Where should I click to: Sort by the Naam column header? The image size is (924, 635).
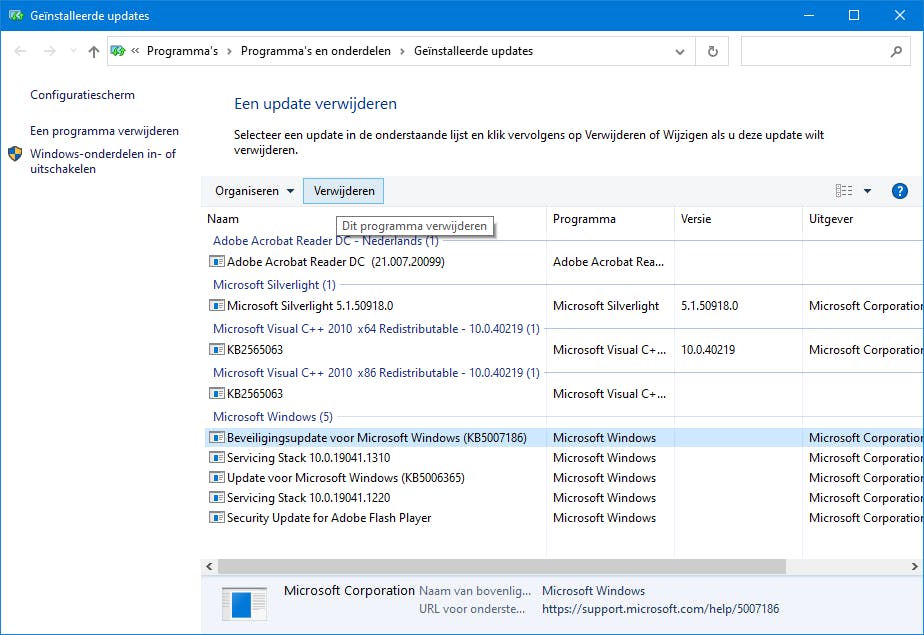tap(222, 219)
